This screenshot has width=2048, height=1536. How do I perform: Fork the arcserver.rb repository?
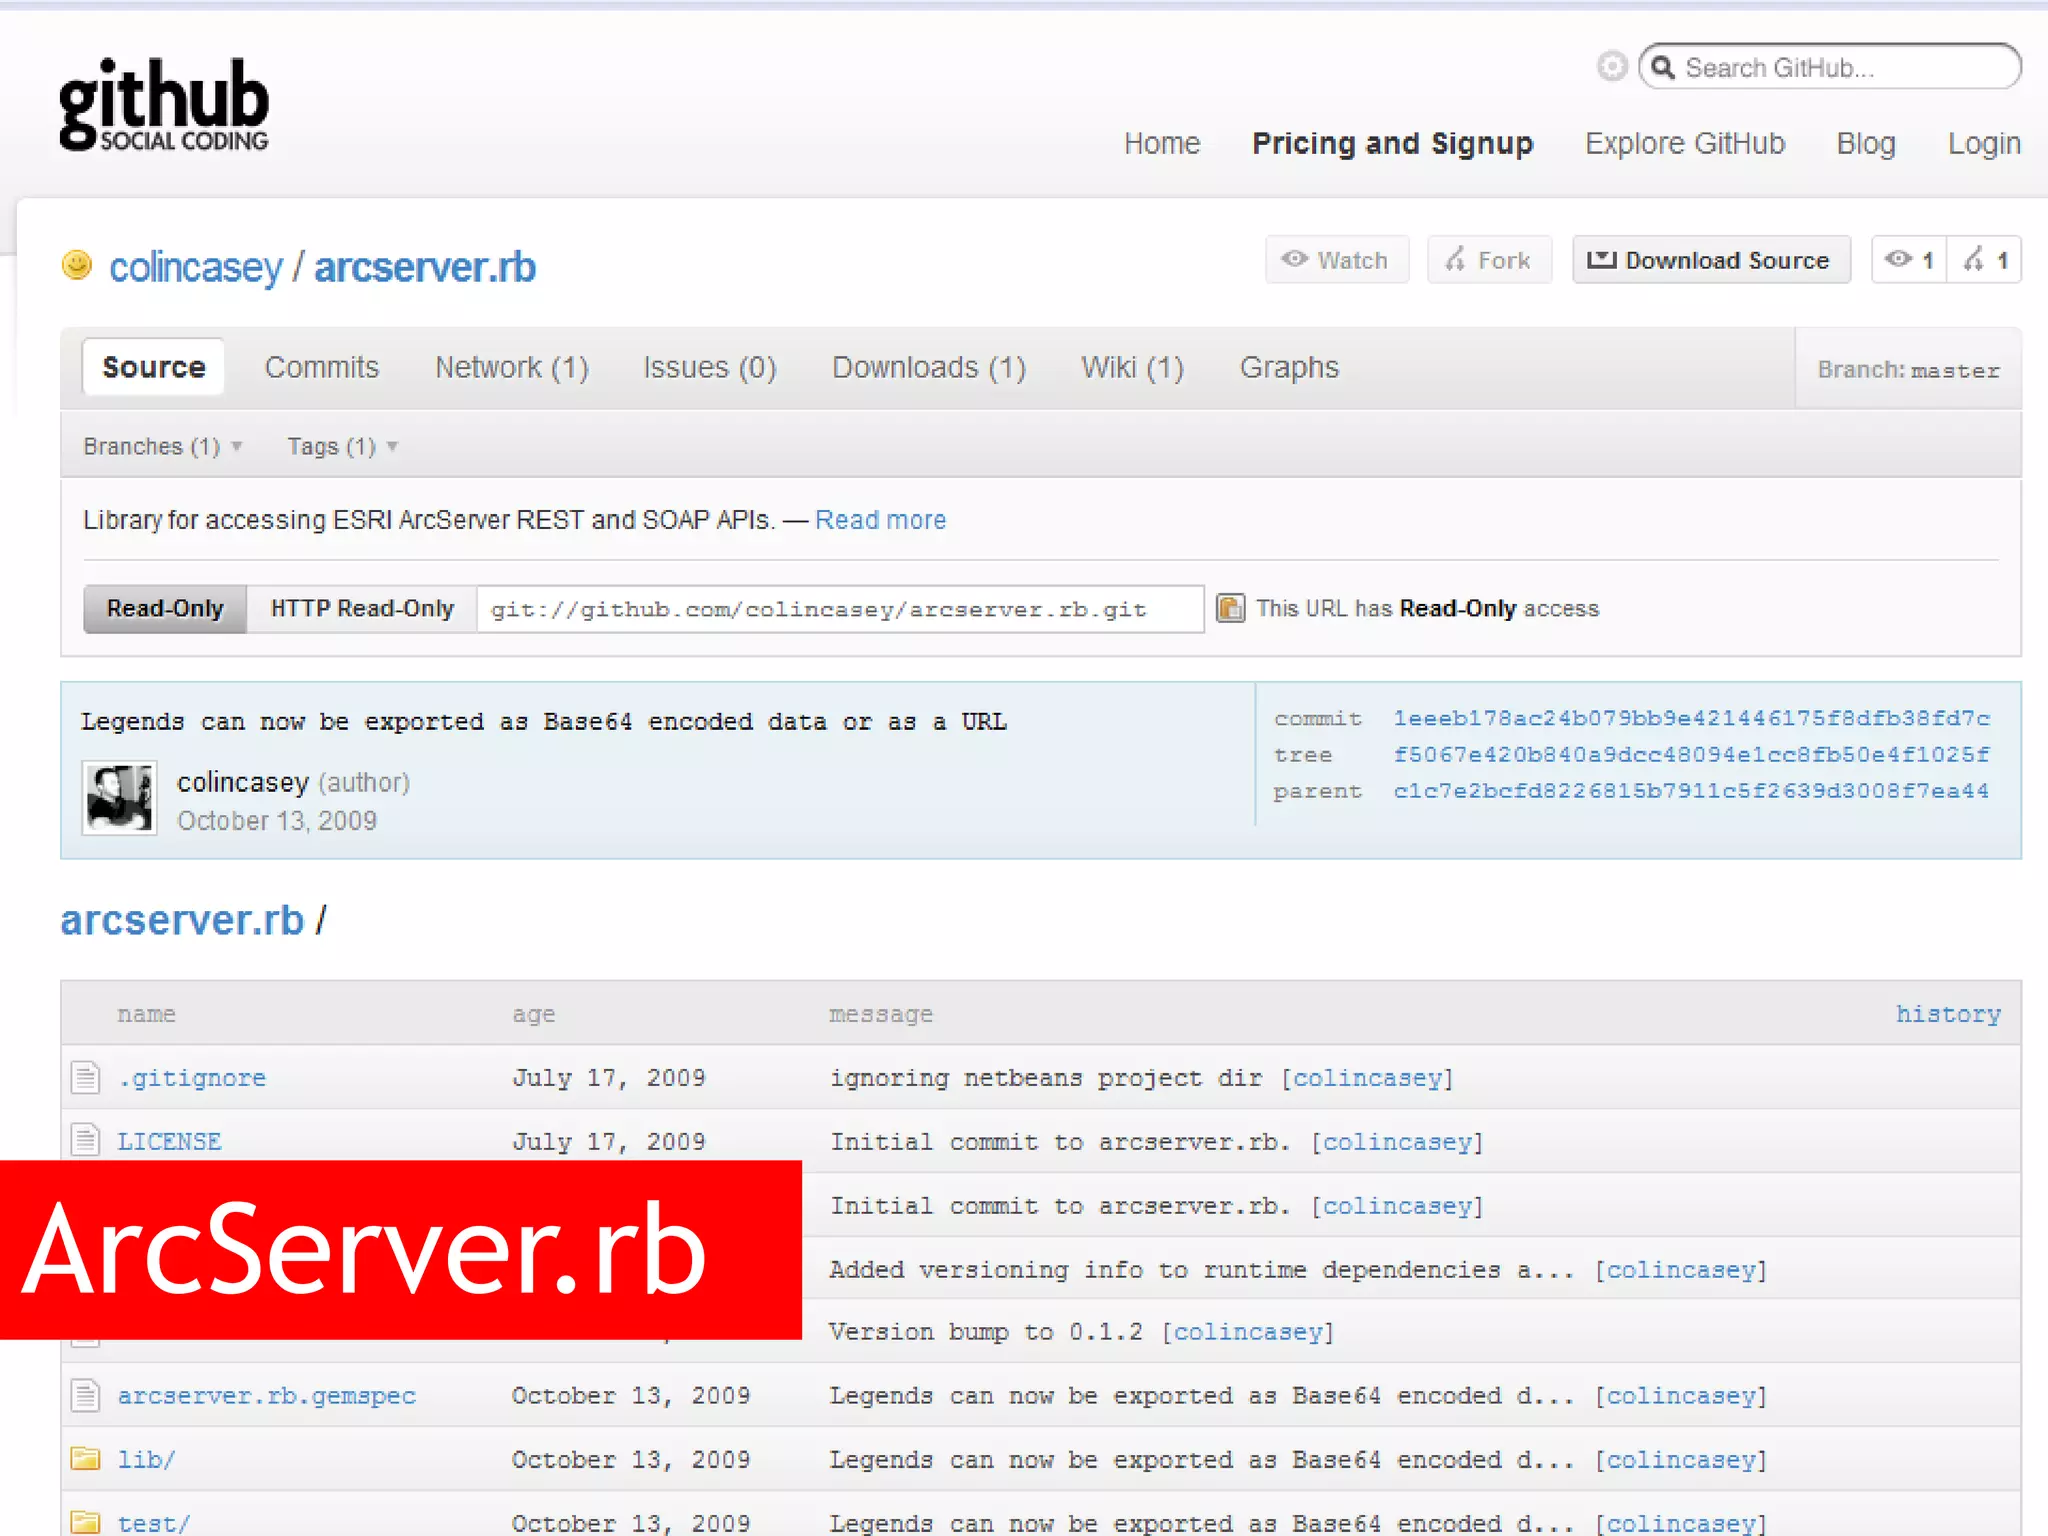tap(1489, 260)
